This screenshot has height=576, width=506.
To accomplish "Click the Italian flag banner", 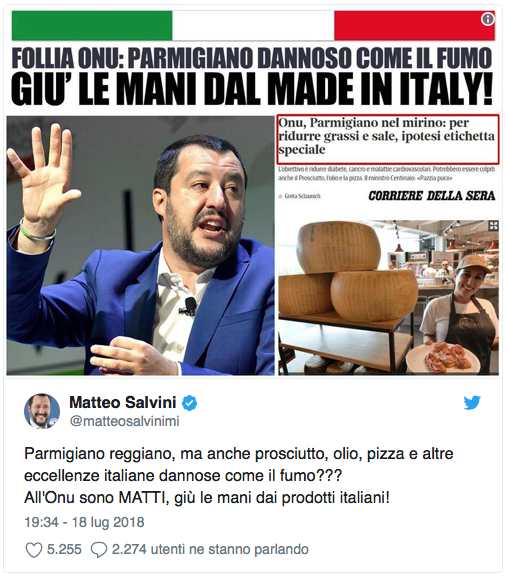I will tap(253, 26).
